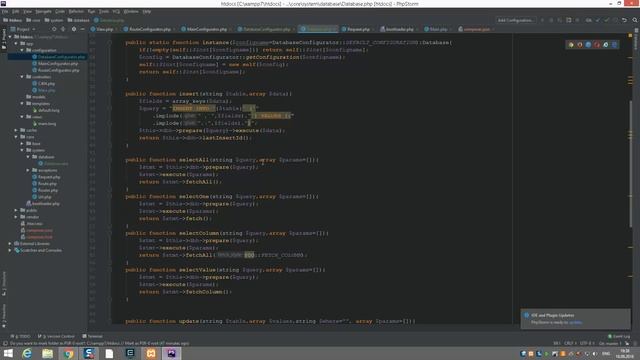Open in Opera from browser popup icons
The image size is (640, 360).
tap(597, 44)
